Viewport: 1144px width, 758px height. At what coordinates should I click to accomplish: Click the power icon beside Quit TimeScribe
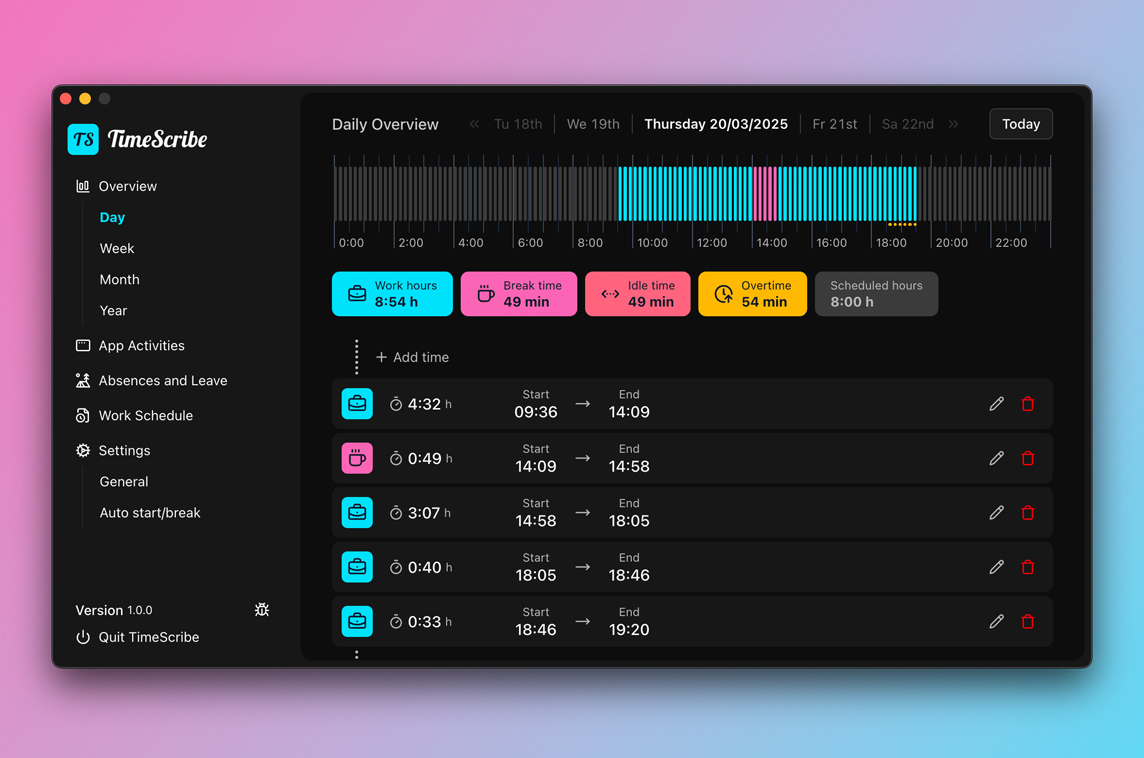83,637
